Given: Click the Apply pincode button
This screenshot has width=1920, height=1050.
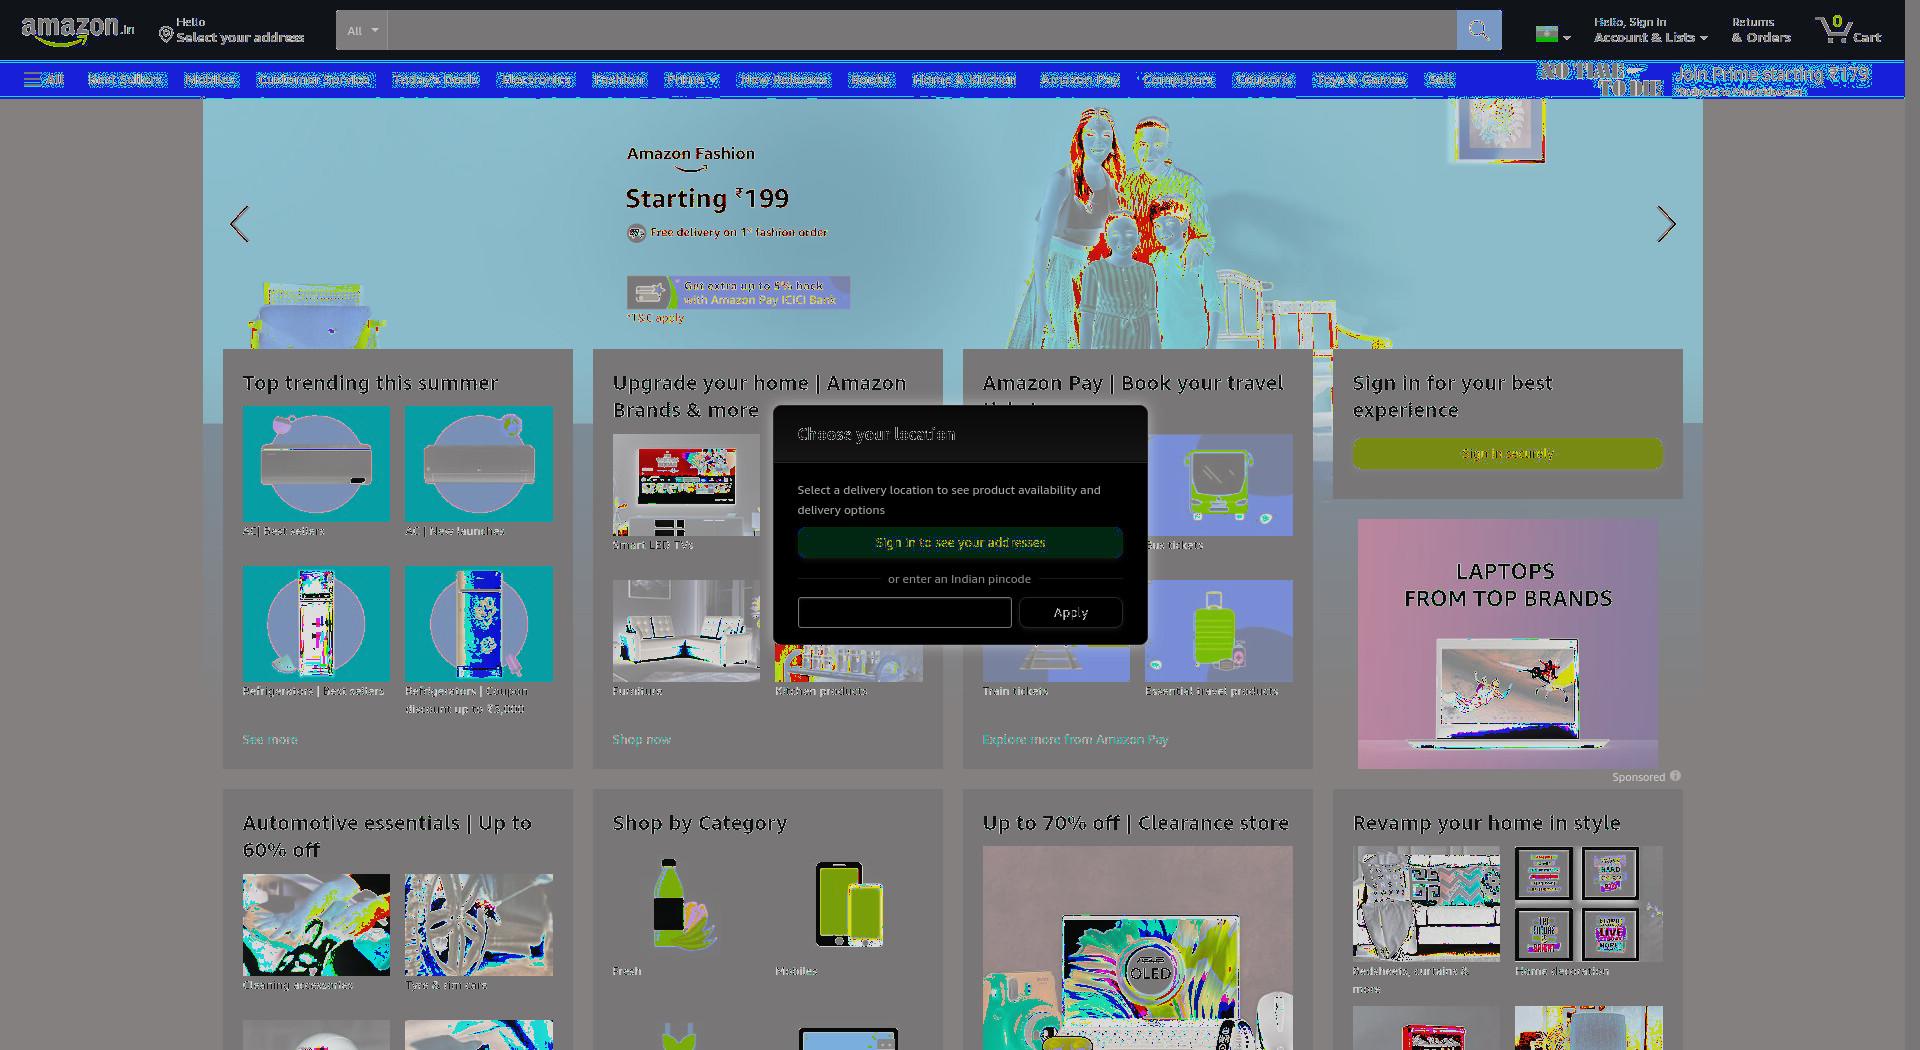Looking at the screenshot, I should pyautogui.click(x=1070, y=612).
